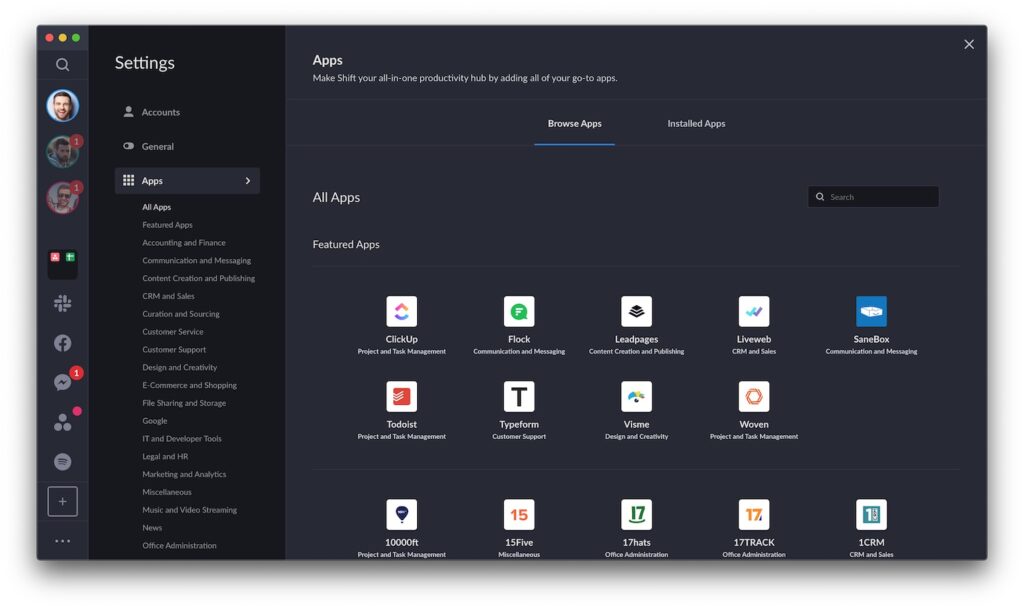This screenshot has width=1024, height=609.
Task: Switch to the Installed Apps tab
Action: click(x=696, y=123)
